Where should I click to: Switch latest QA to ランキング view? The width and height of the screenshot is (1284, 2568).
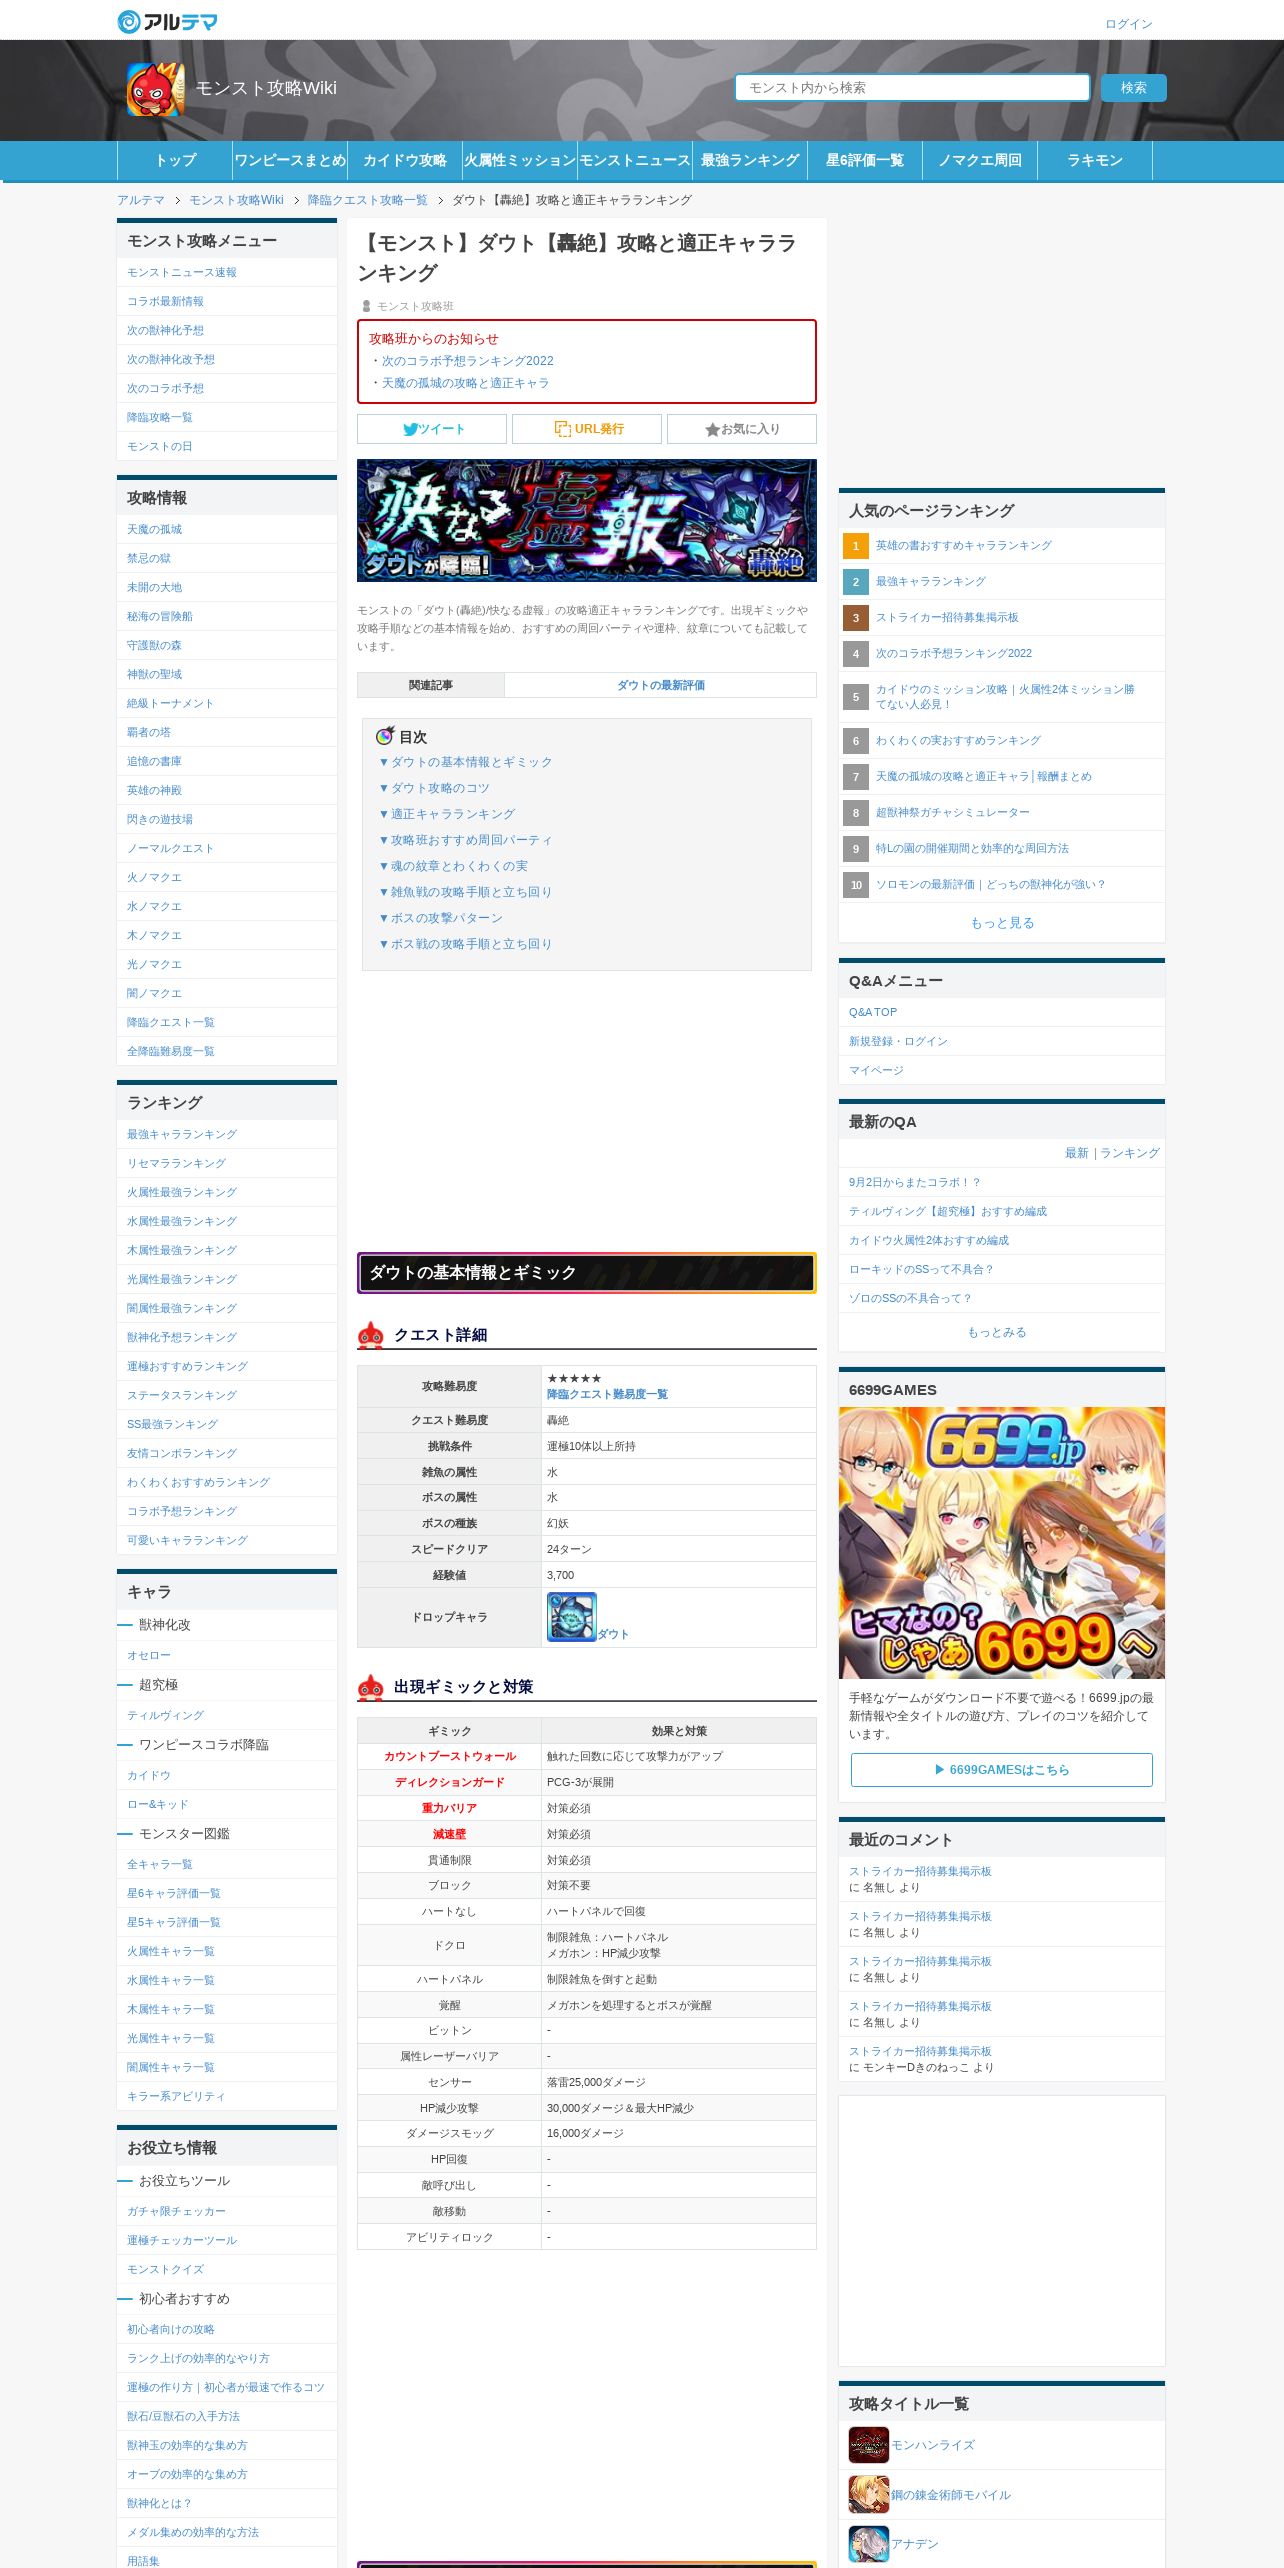coord(1130,1153)
